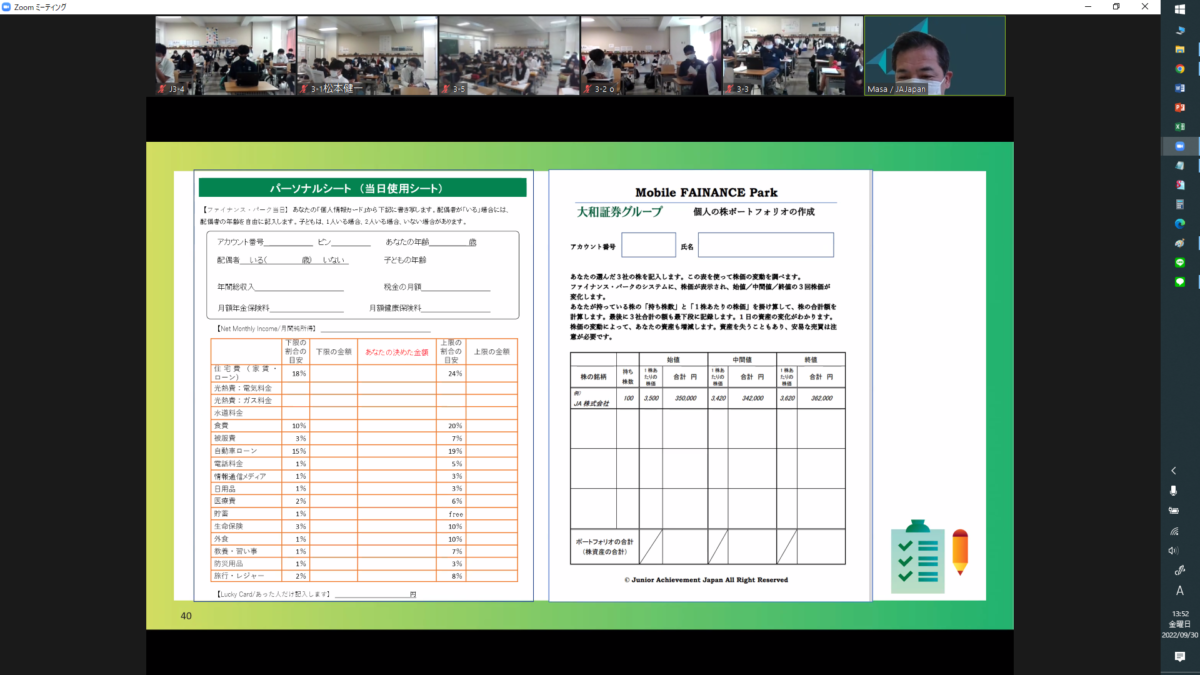Click the "始値" column header
The image size is (1200, 675).
673,358
